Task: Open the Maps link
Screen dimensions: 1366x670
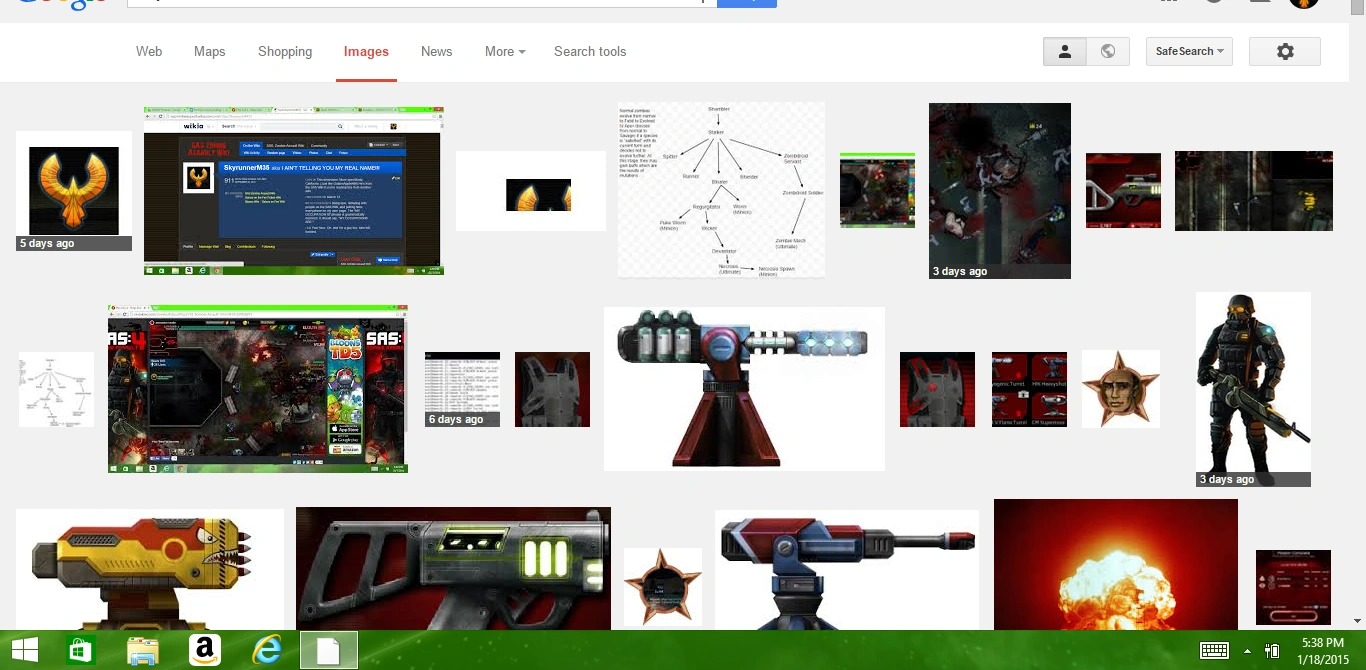Action: click(210, 52)
